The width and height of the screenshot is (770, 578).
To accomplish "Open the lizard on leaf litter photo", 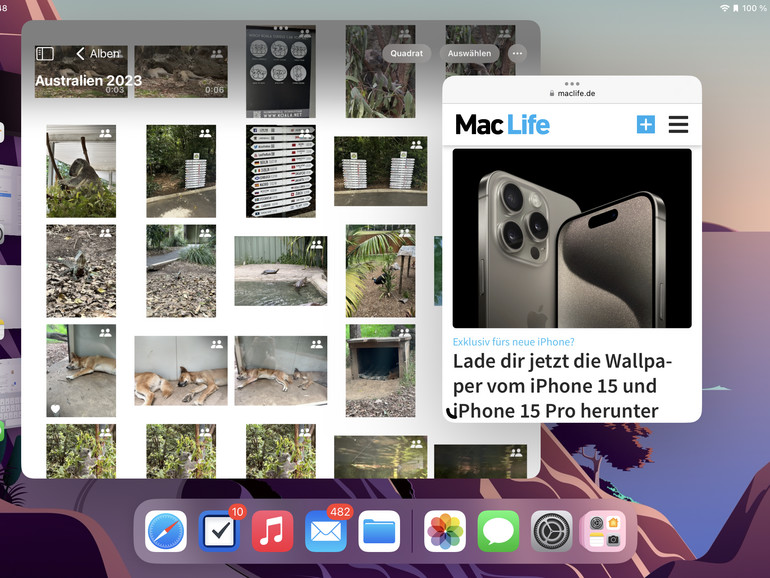I will (x=81, y=271).
